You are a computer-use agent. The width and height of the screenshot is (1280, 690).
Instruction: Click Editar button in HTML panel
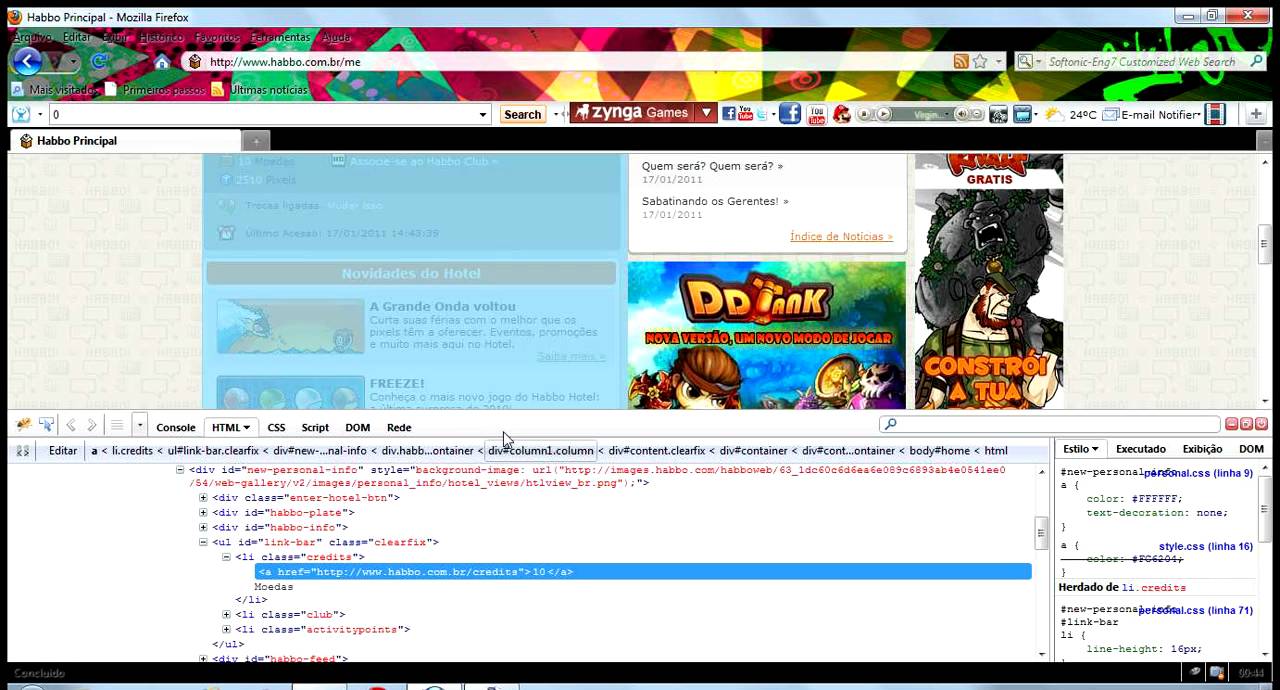pos(63,450)
